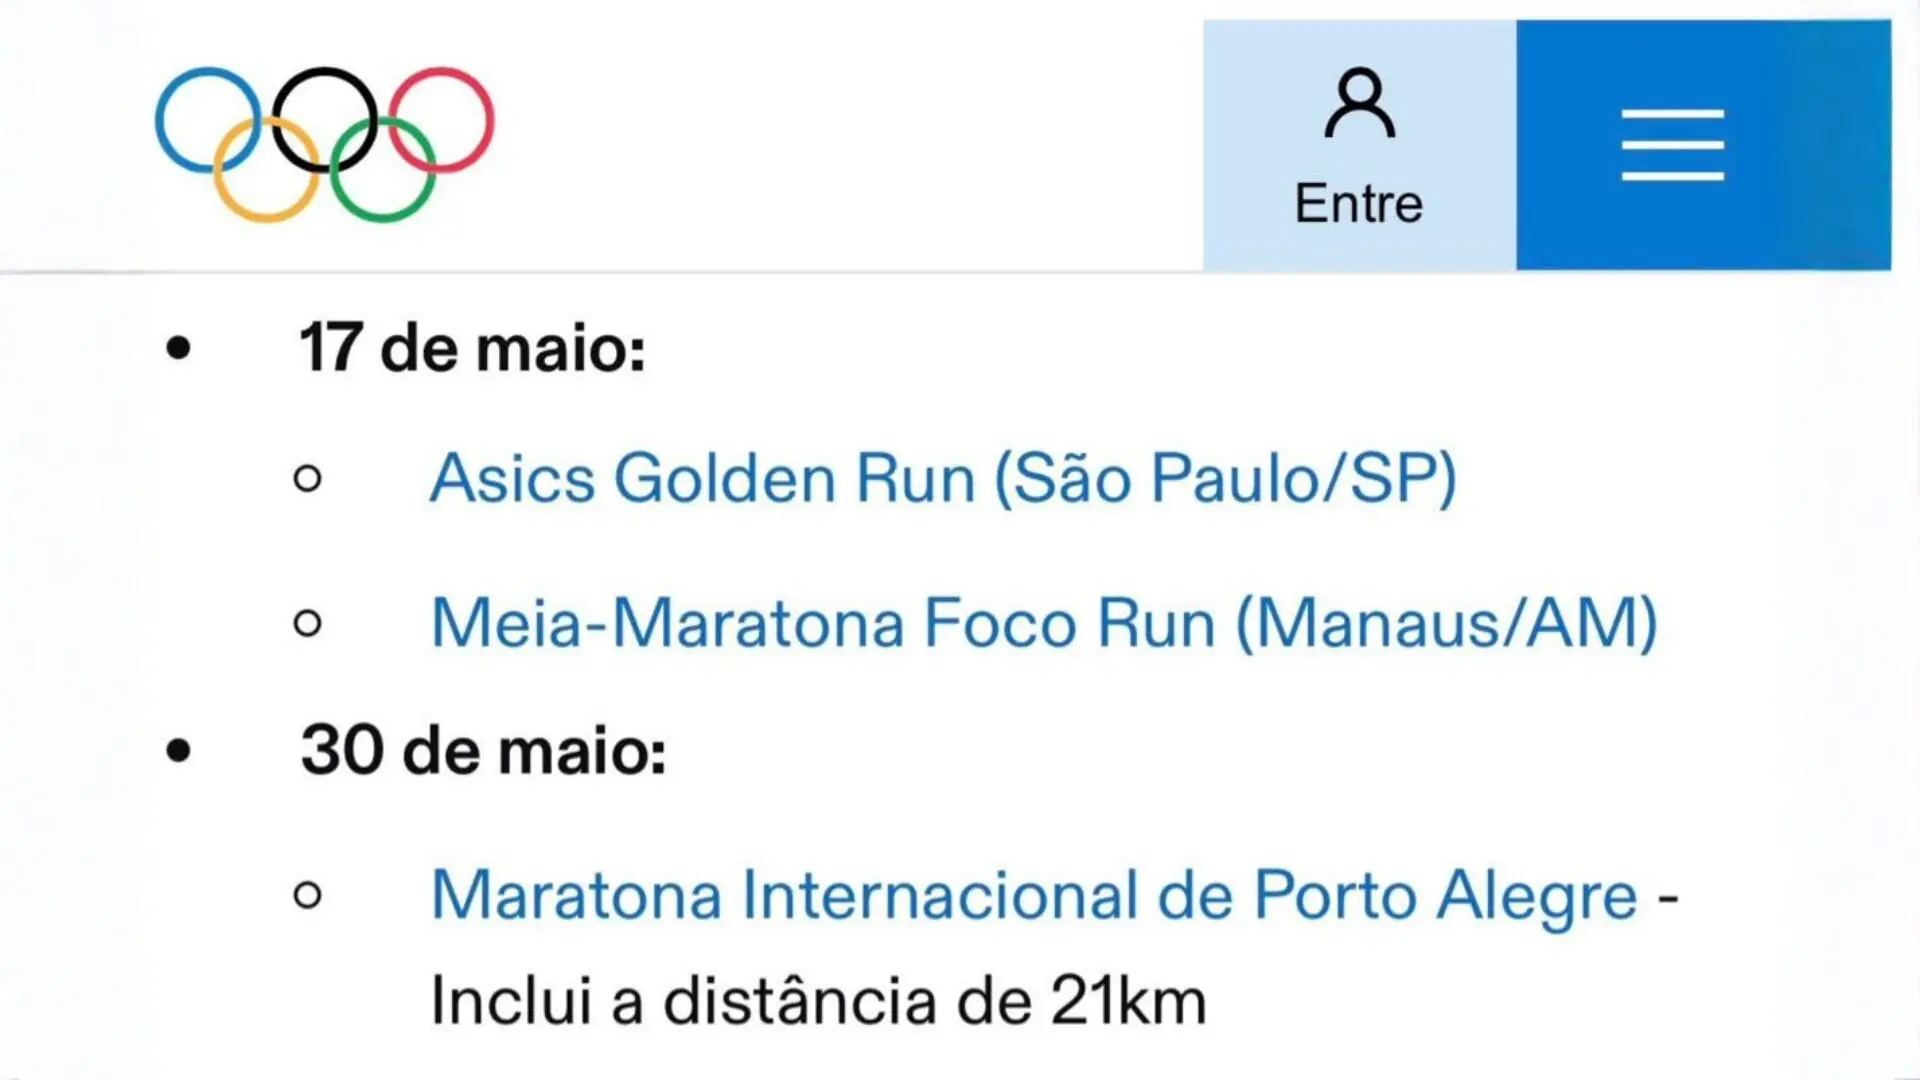Follow the Meia-Maratona Foco Run link
The height and width of the screenshot is (1080, 1920).
pos(1044,624)
